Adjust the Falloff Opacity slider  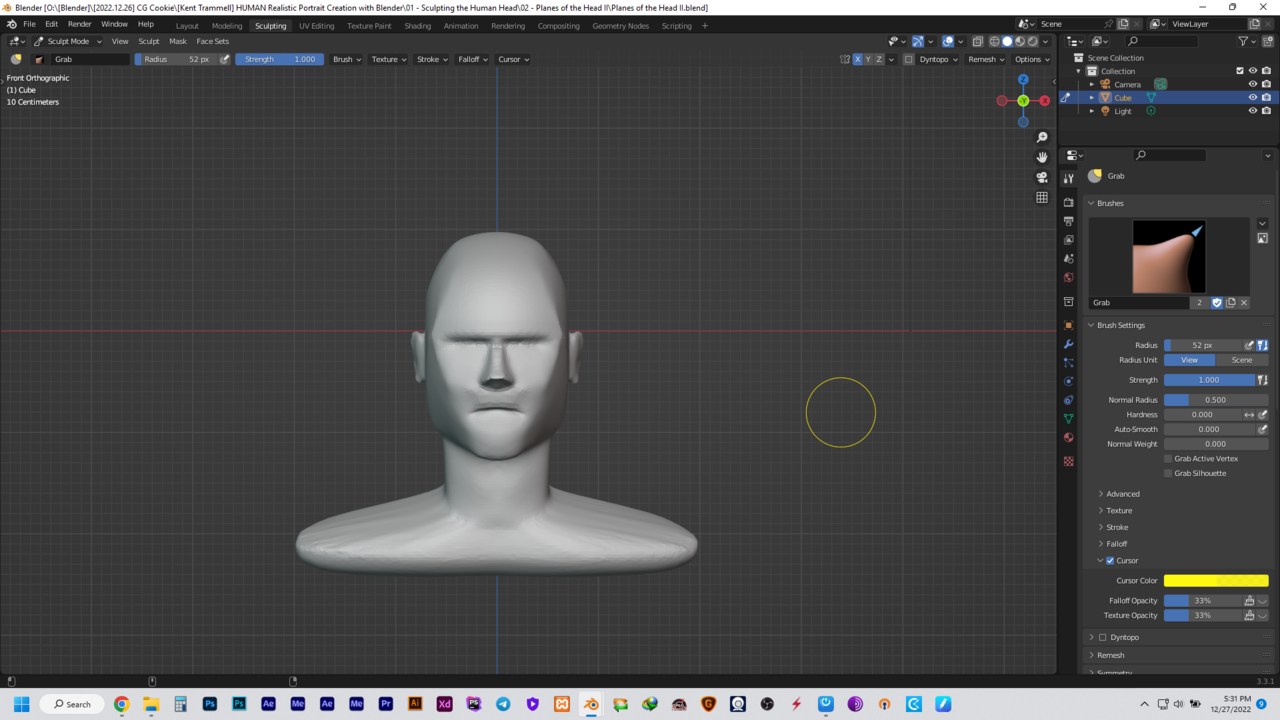pos(1203,601)
